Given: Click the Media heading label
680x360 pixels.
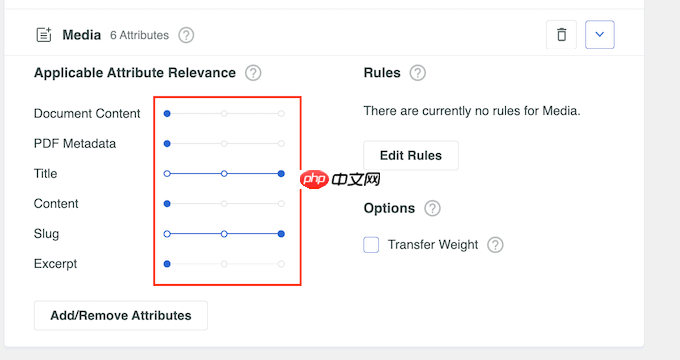Looking at the screenshot, I should (82, 35).
